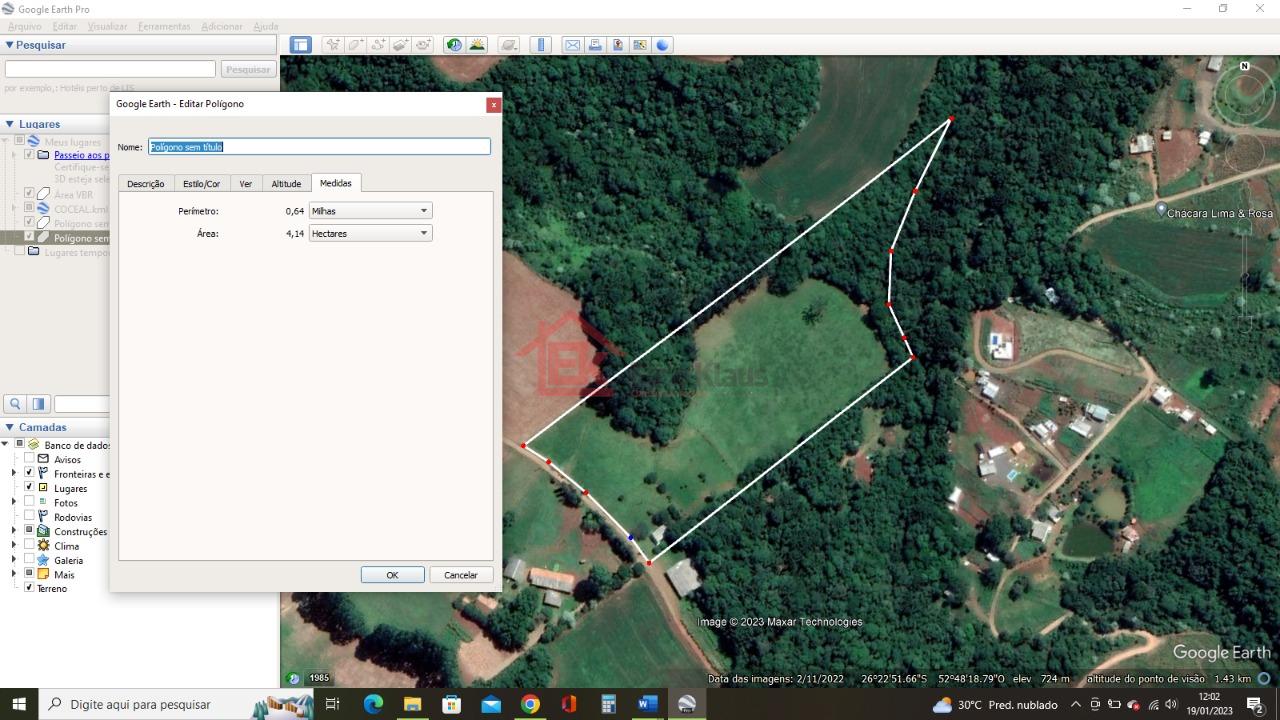This screenshot has height=720, width=1280.
Task: Switch to the Altitude tab
Action: coord(286,184)
